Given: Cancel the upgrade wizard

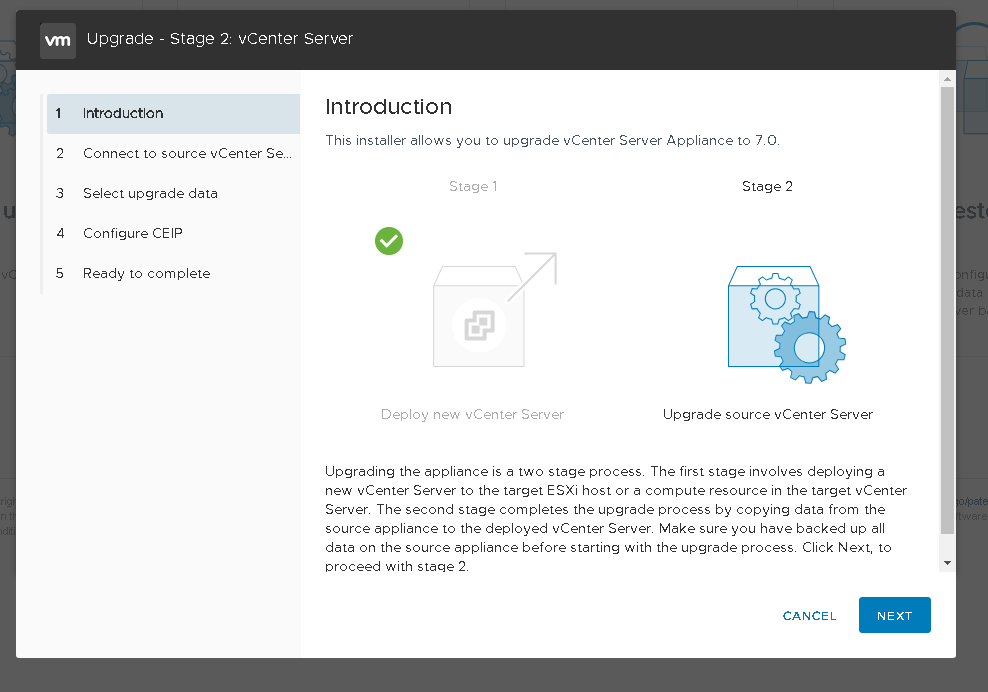Looking at the screenshot, I should click(809, 616).
